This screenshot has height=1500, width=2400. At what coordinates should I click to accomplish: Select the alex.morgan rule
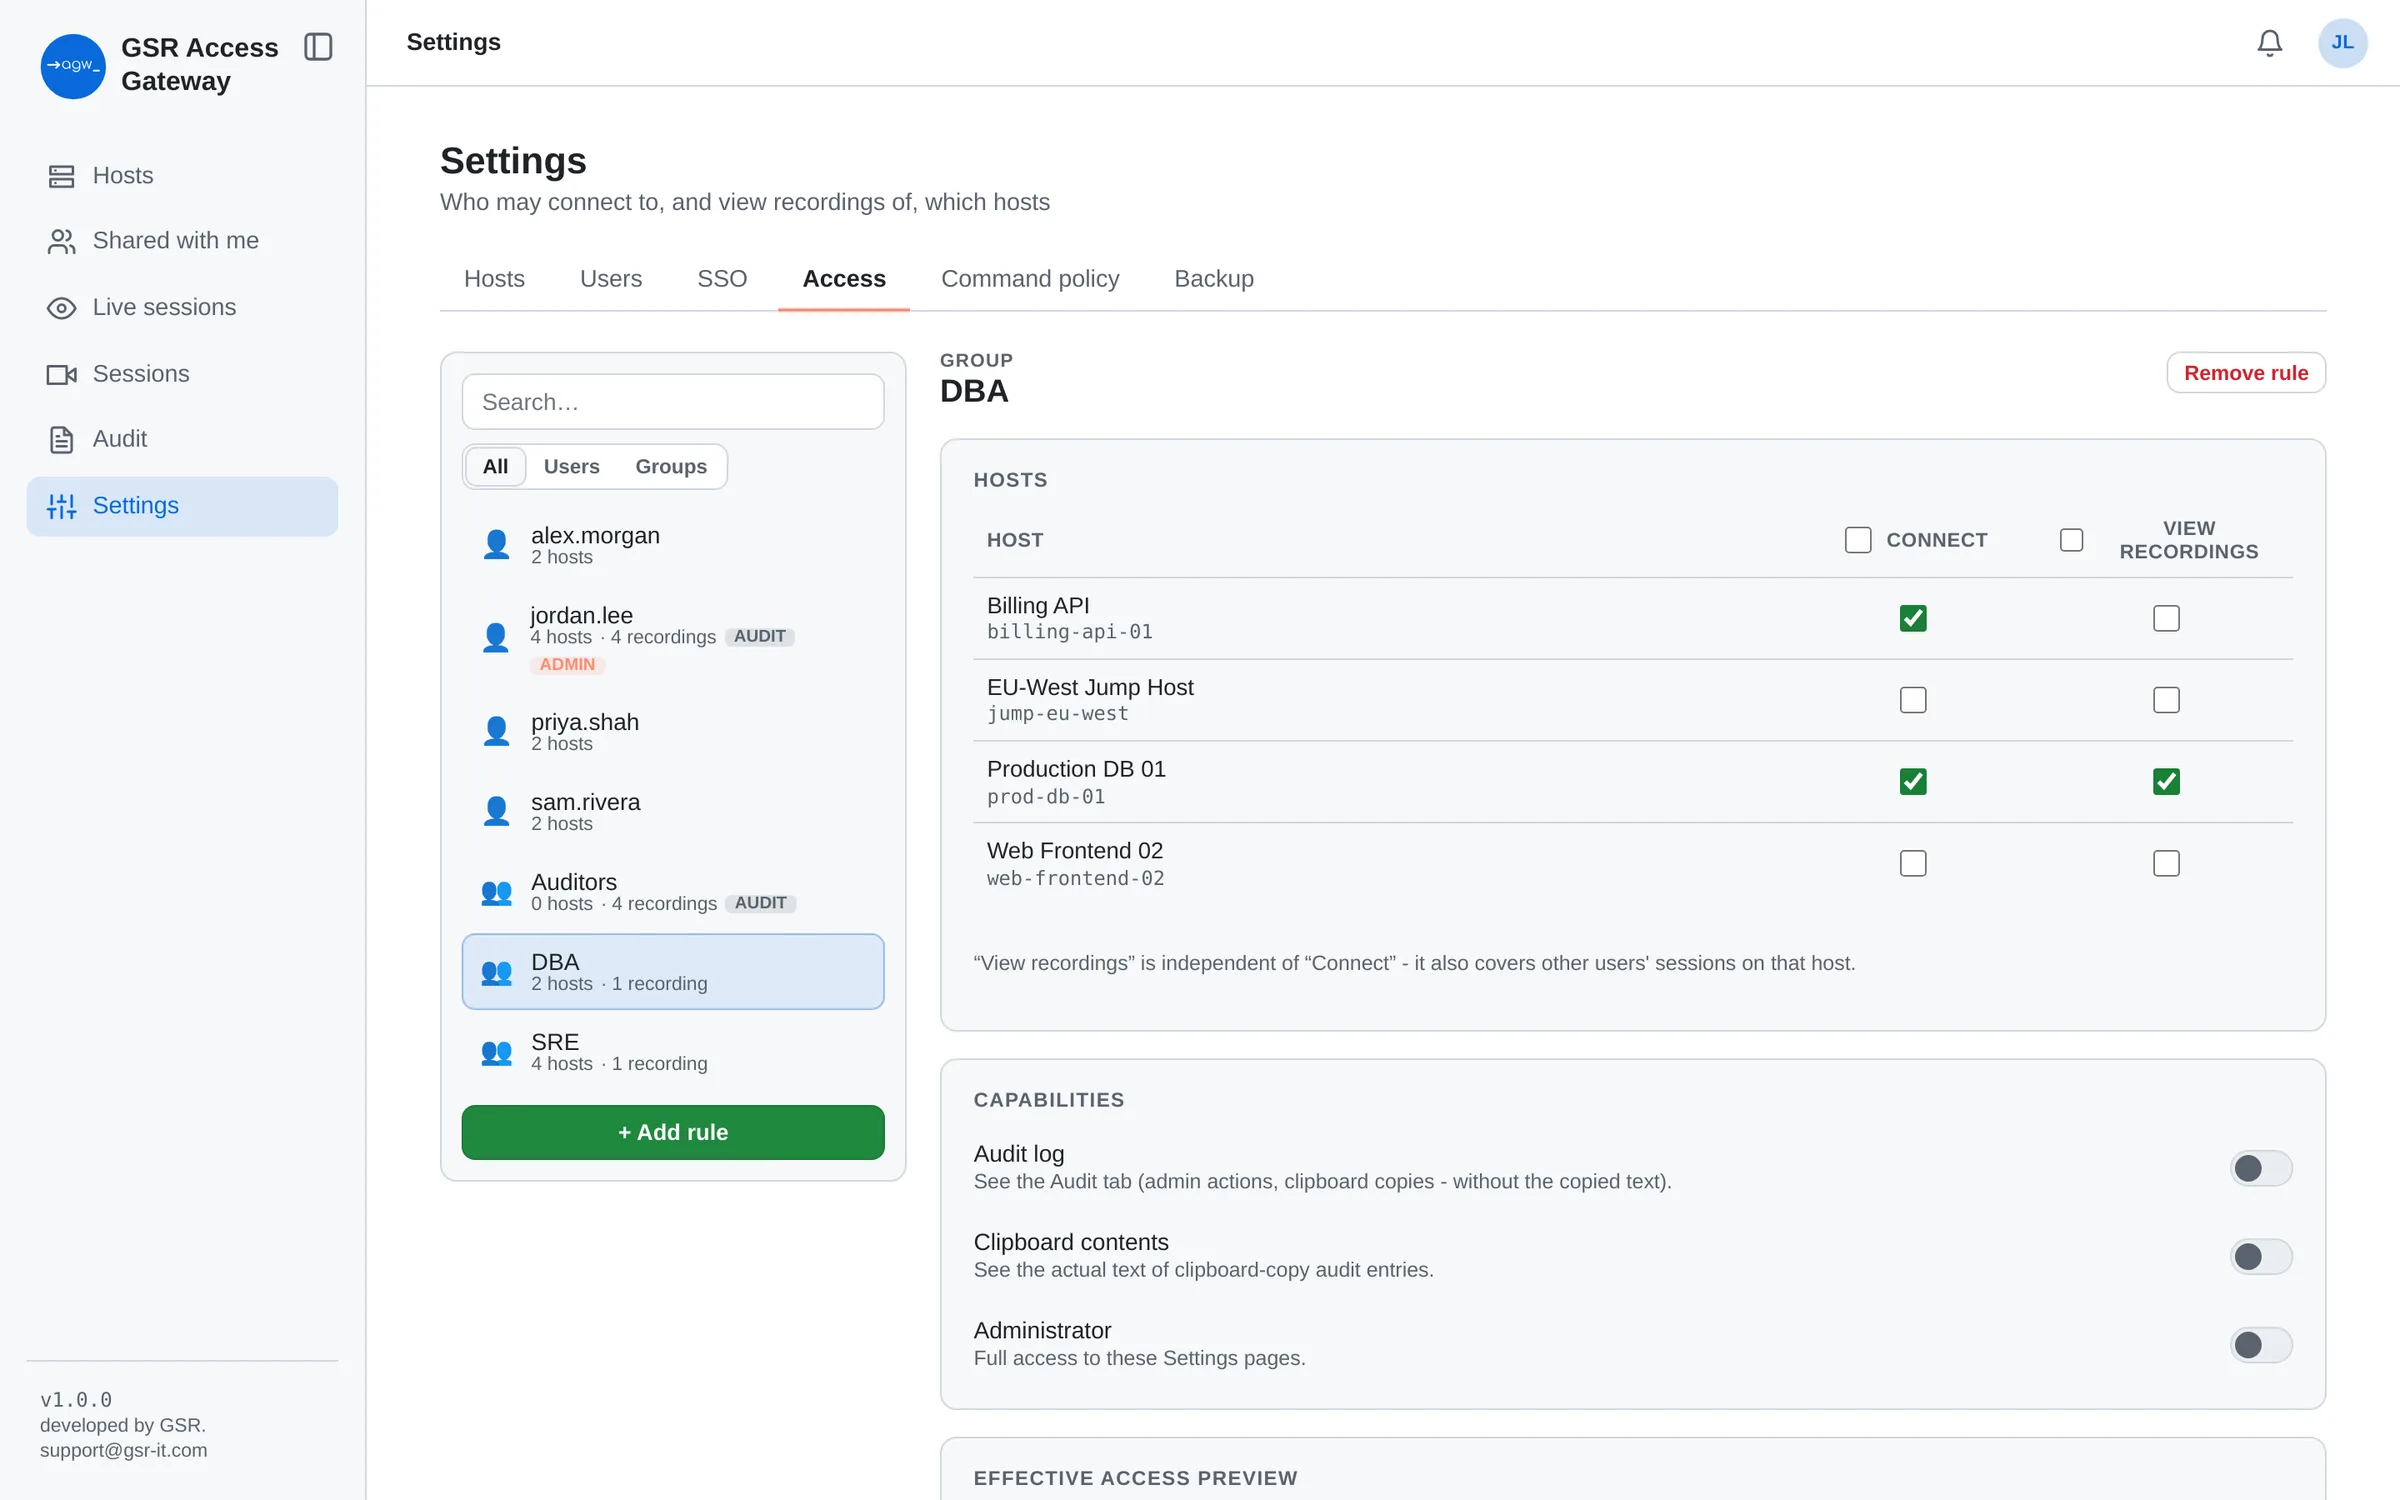672,545
